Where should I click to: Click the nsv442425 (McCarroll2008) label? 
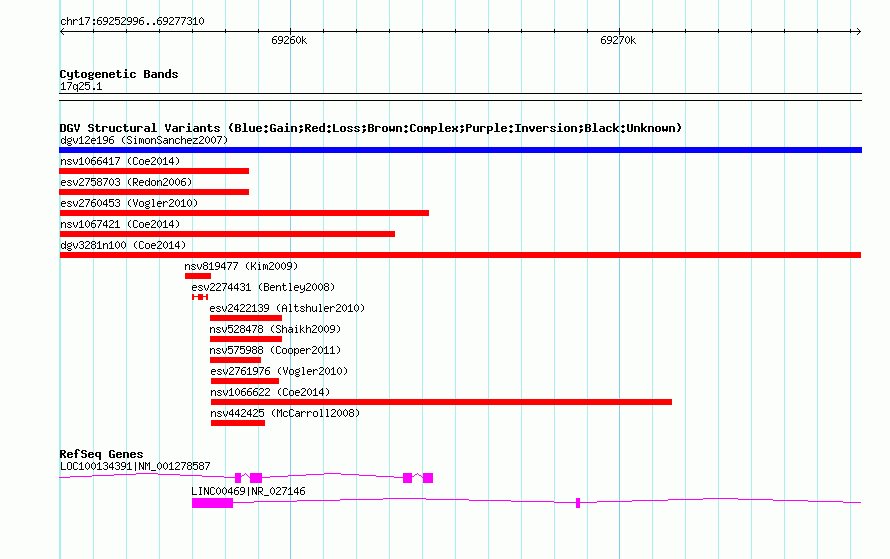point(286,413)
